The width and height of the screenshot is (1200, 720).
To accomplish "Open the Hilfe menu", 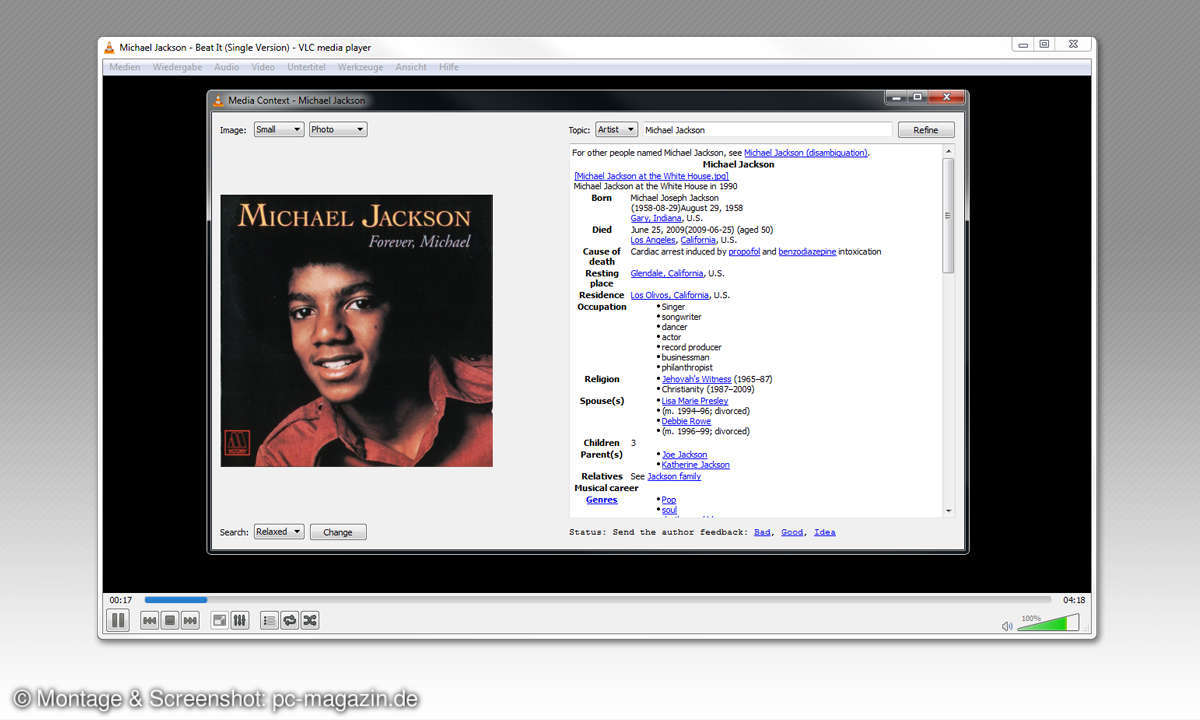I will pyautogui.click(x=449, y=67).
